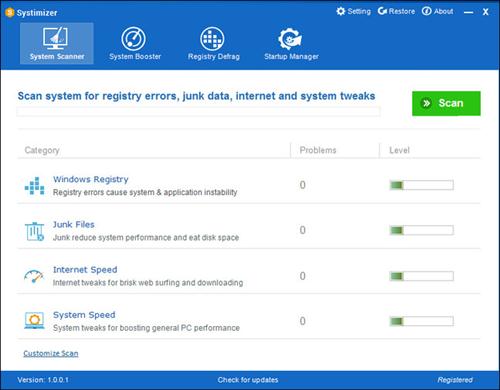This screenshot has height=390, width=500.
Task: Select the Internet Speed category title
Action: click(85, 270)
